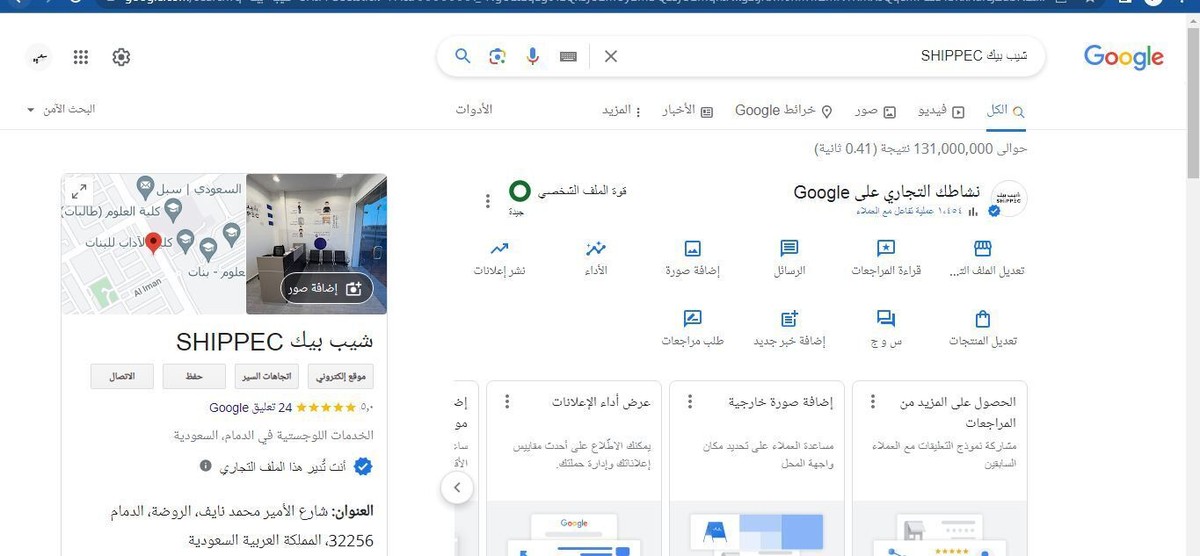Open عرض أداء الإعلانات card
Image resolution: width=1200 pixels, height=556 pixels.
[573, 468]
